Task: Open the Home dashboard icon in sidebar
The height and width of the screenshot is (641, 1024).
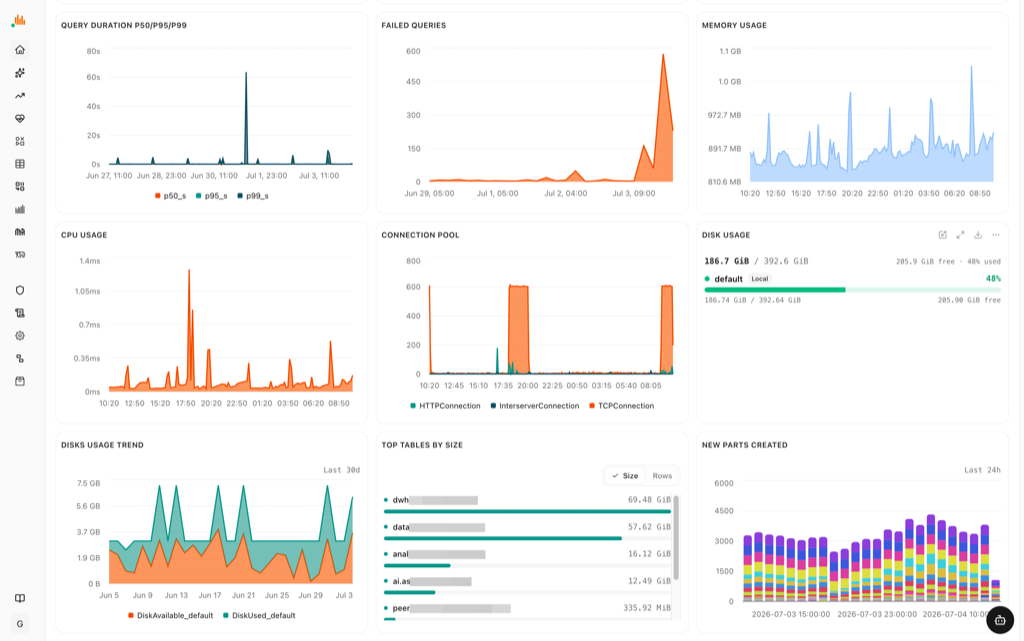Action: (x=20, y=50)
